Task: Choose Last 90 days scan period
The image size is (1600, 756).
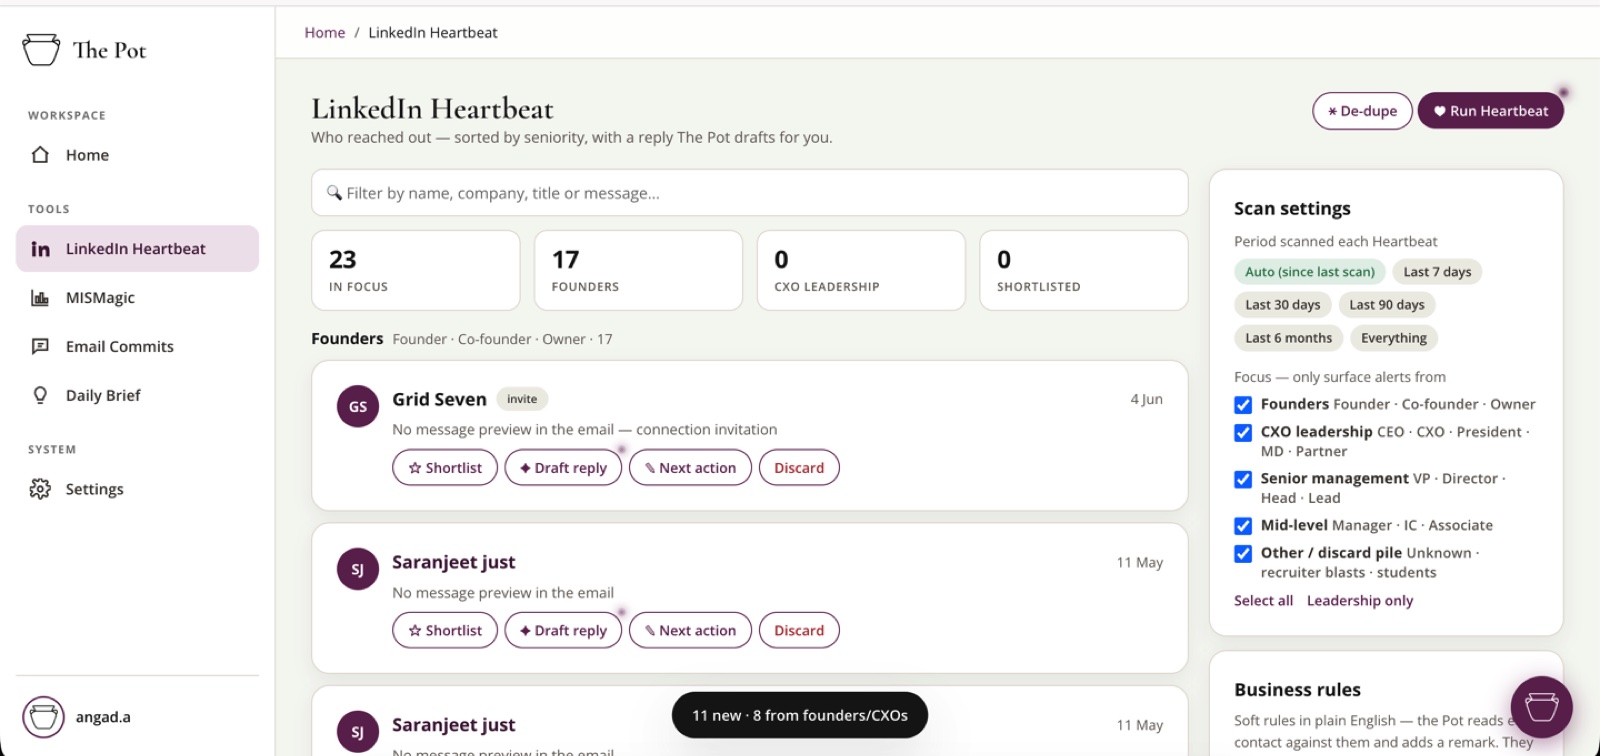Action: click(x=1387, y=305)
